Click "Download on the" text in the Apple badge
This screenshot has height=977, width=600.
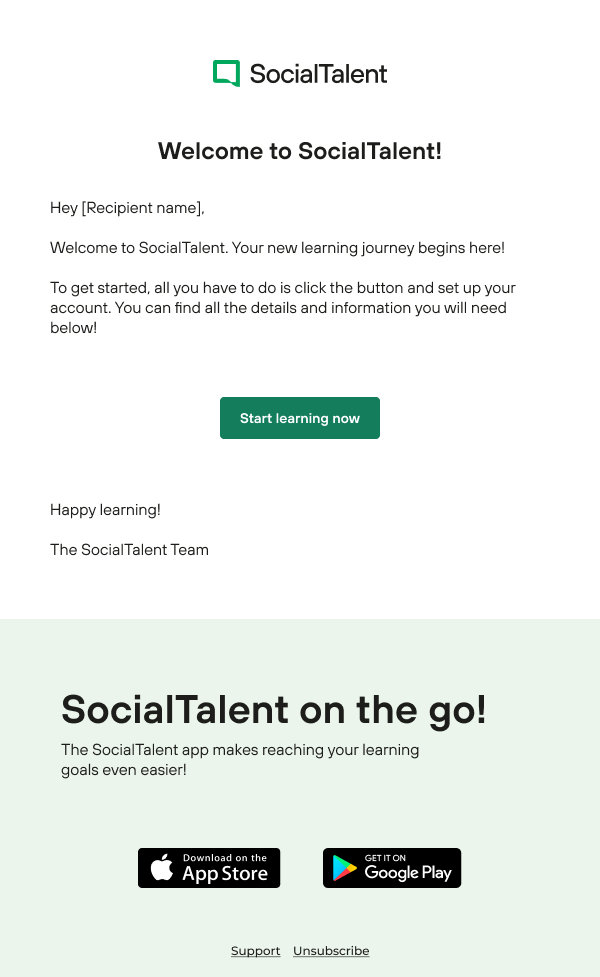click(225, 858)
